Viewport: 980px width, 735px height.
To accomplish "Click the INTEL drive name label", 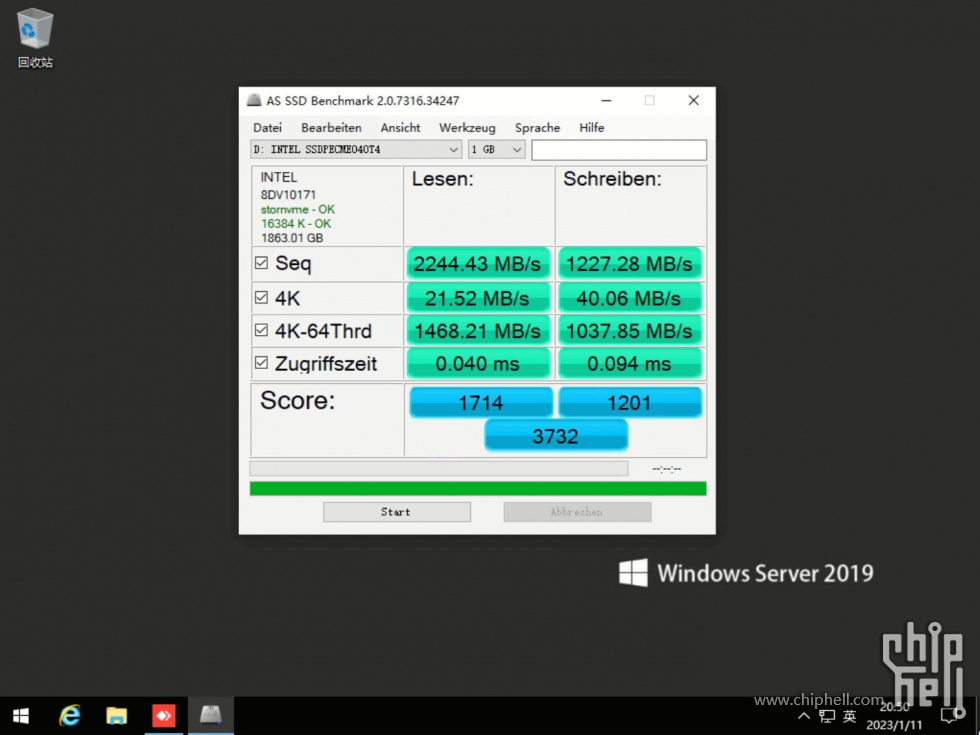I will pyautogui.click(x=279, y=177).
